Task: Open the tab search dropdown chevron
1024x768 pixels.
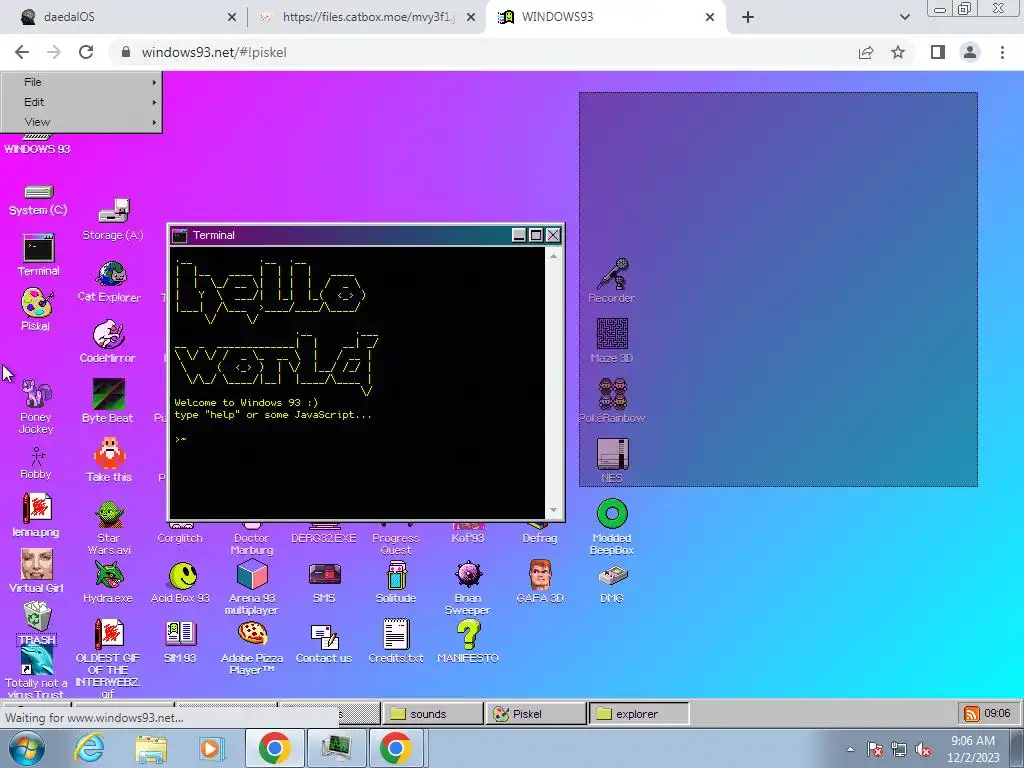Action: 904,17
